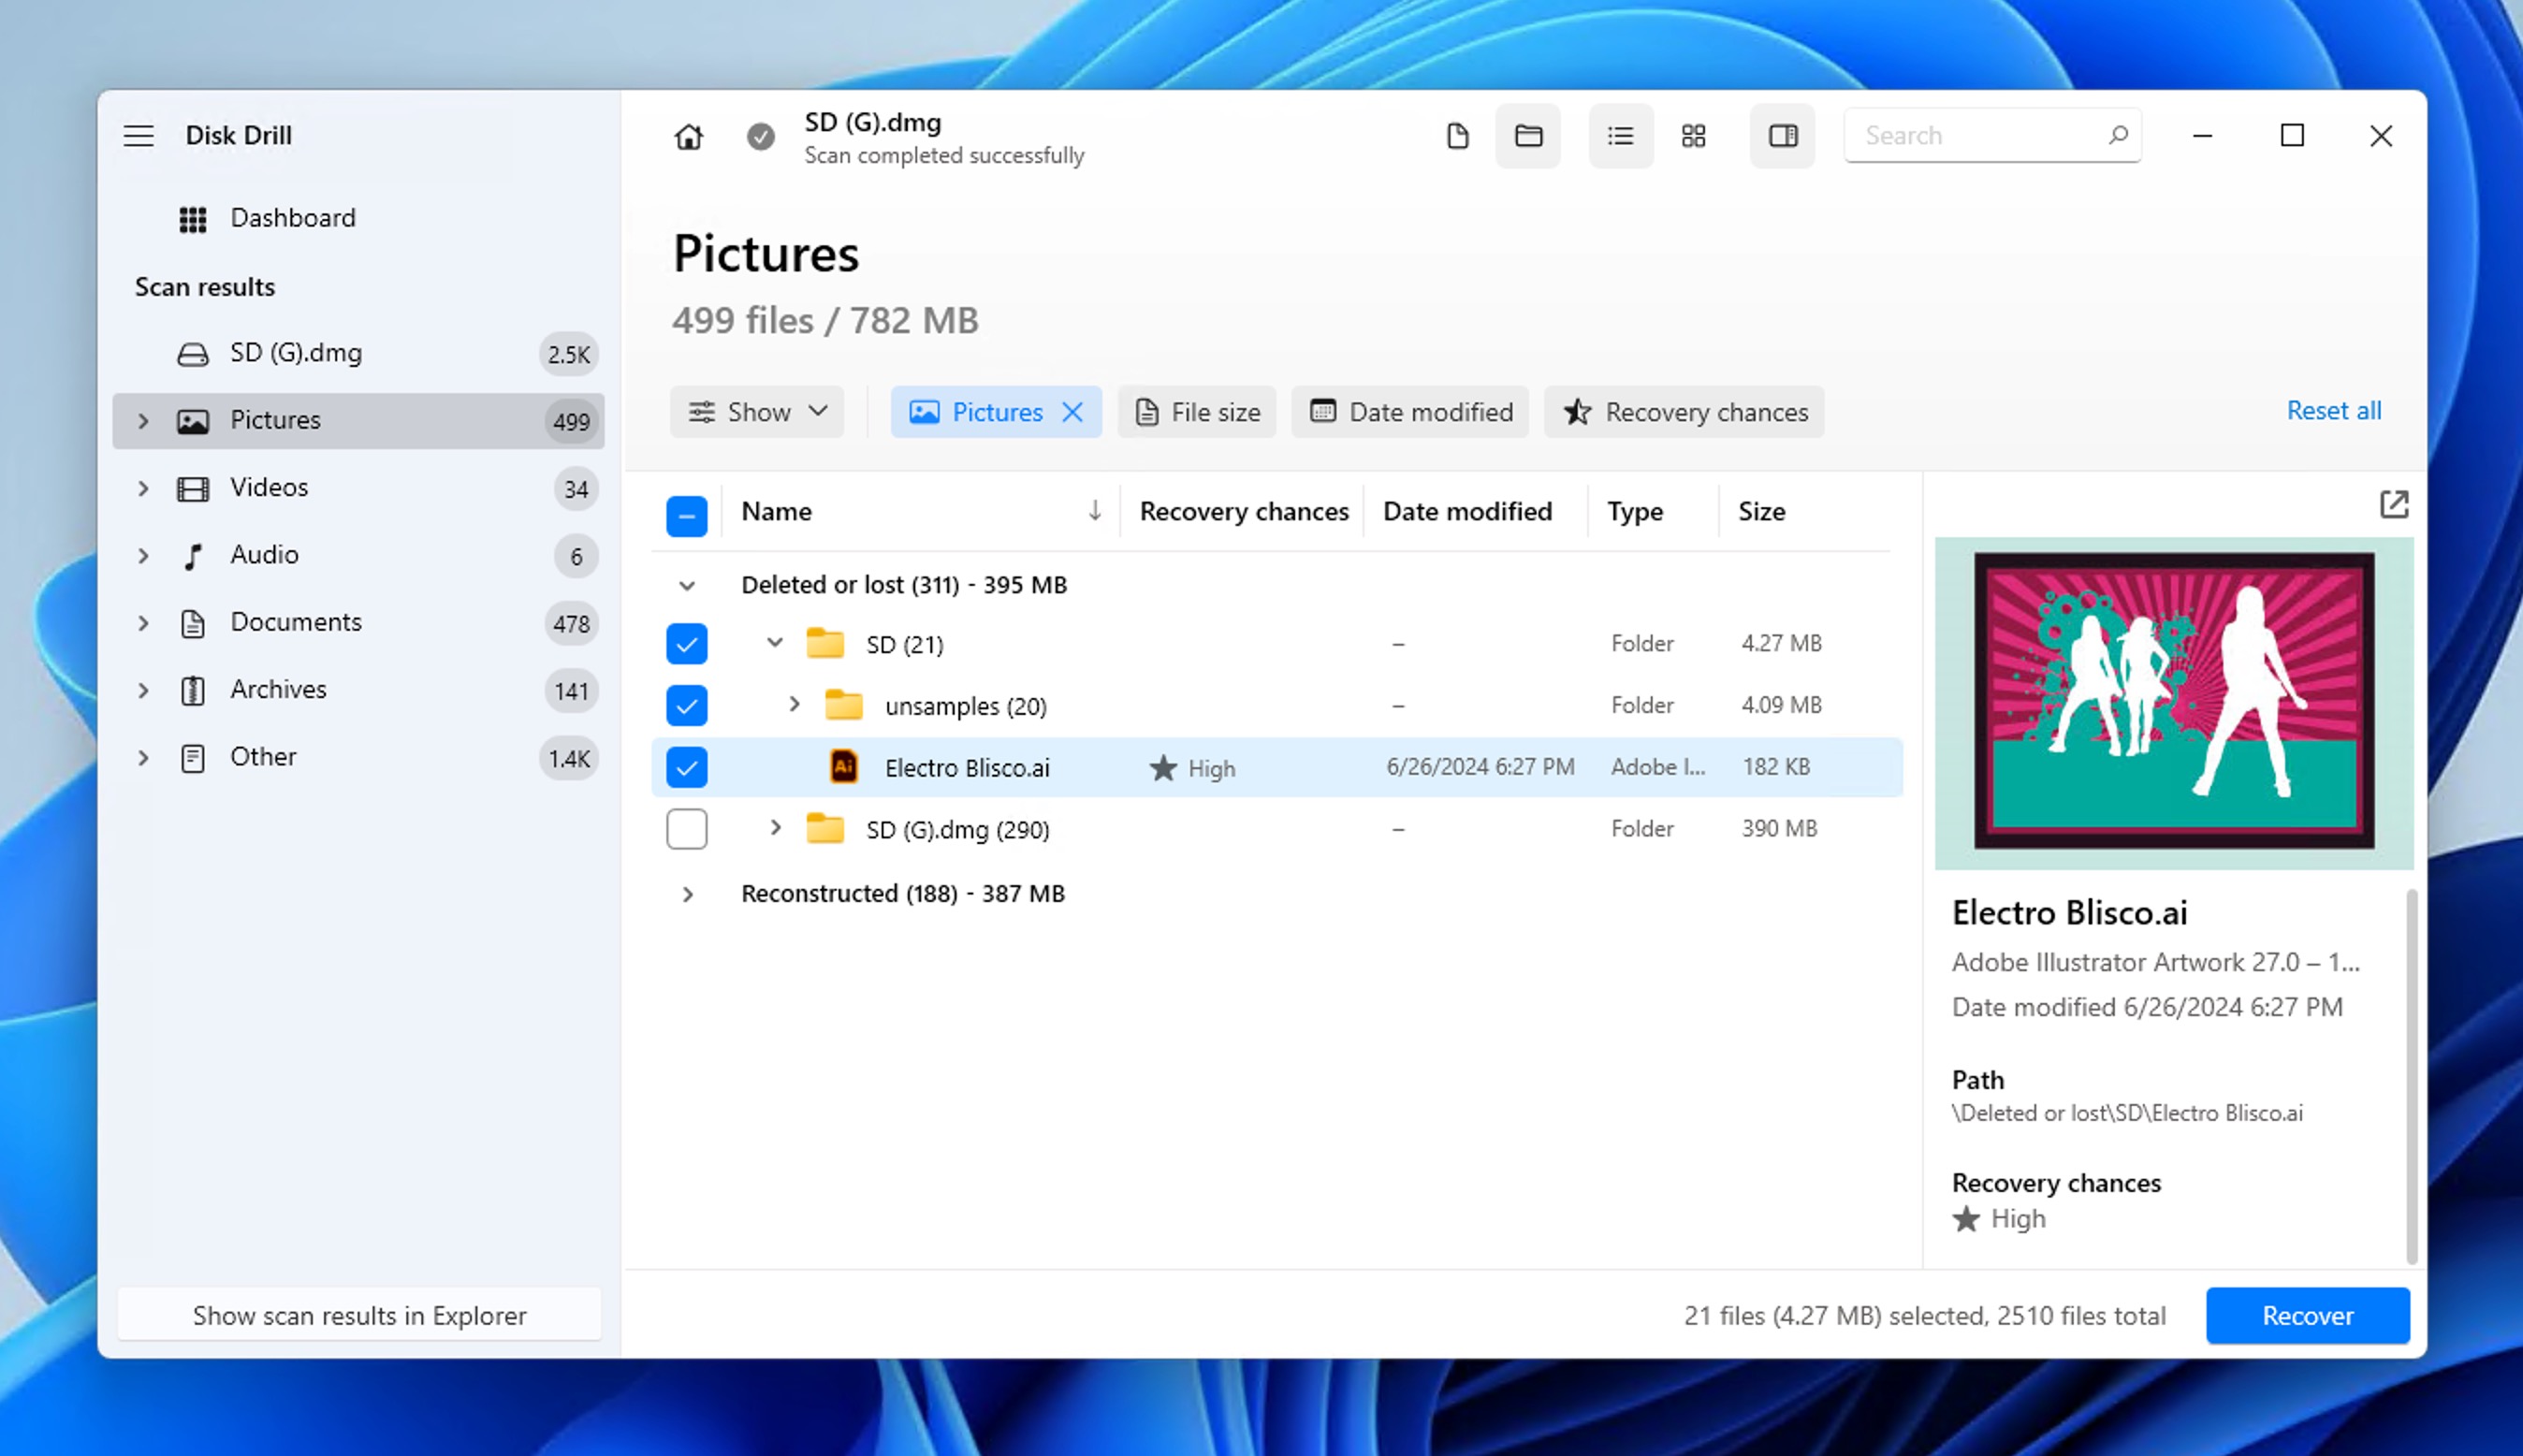Expand the Archives category chevron

[x=143, y=690]
